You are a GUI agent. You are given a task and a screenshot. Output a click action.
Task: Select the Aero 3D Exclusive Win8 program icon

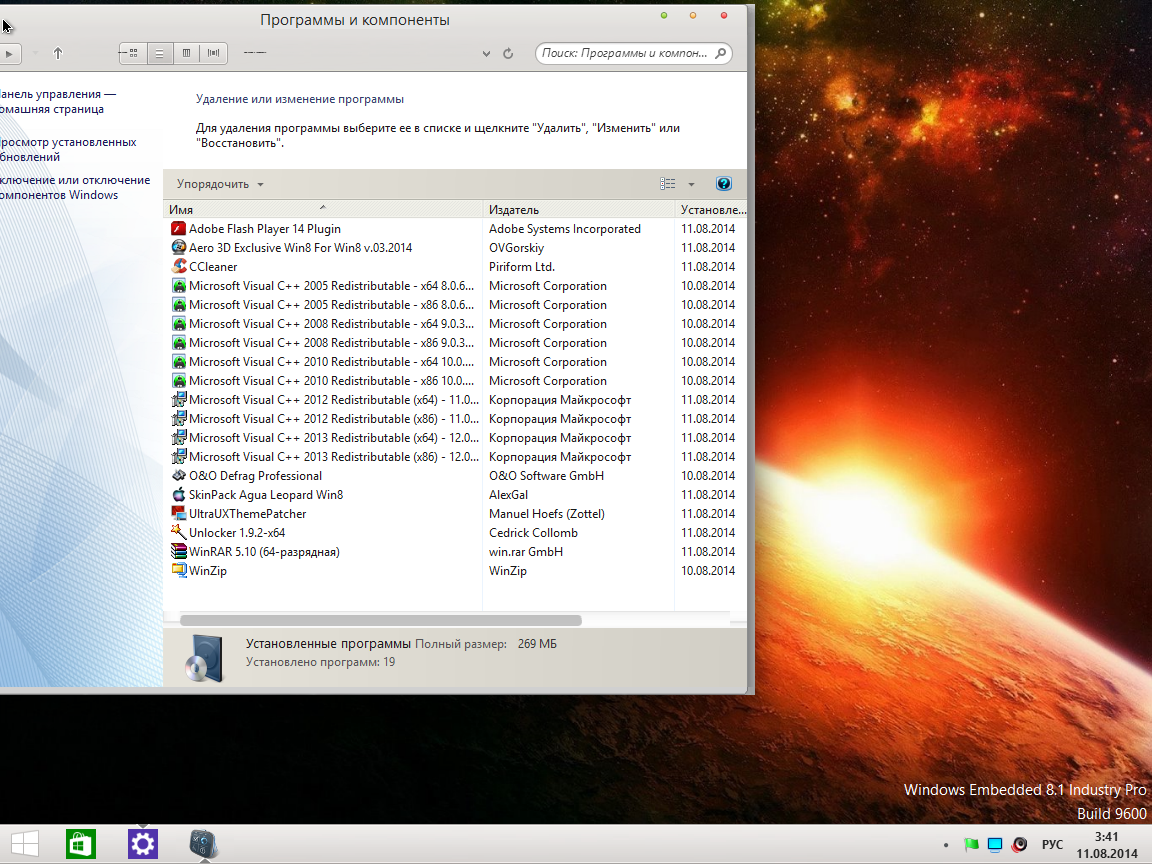point(179,248)
